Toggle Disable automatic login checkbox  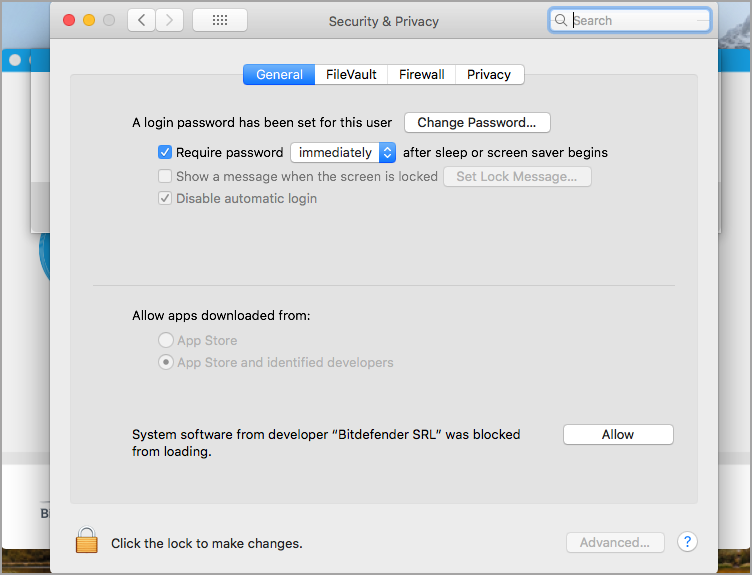click(x=164, y=198)
